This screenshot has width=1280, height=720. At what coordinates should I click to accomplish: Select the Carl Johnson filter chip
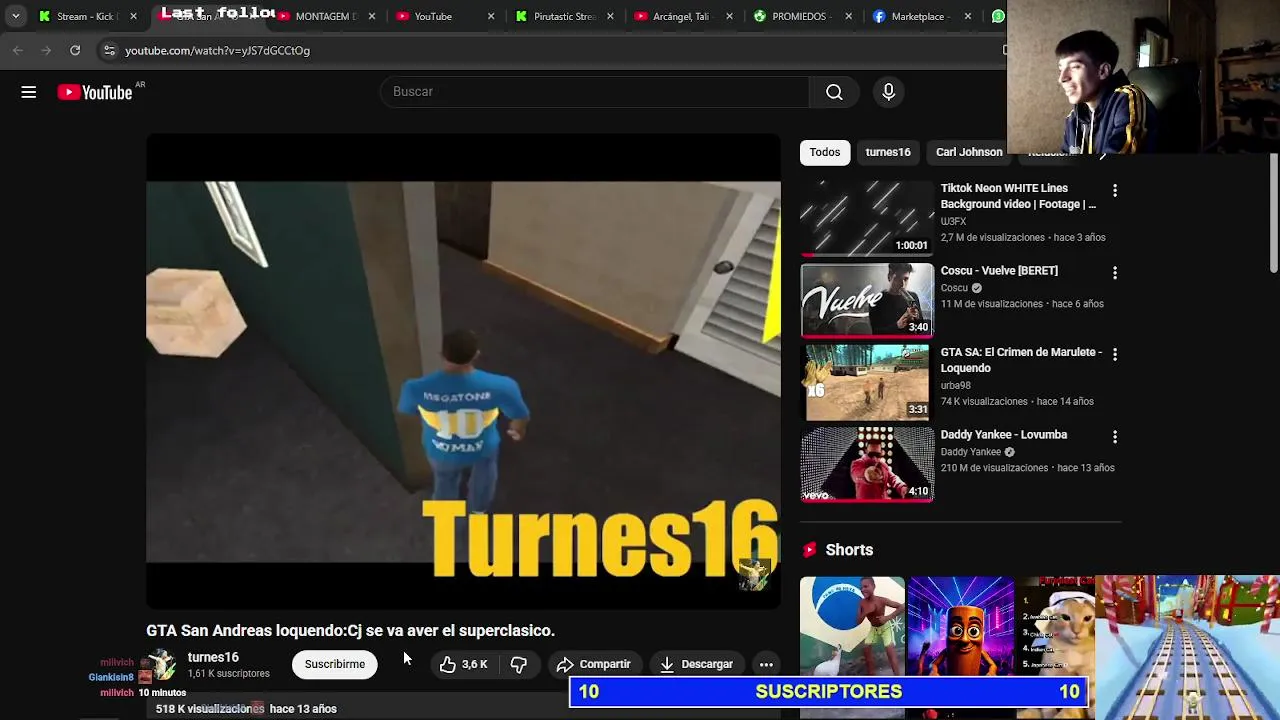click(x=969, y=152)
